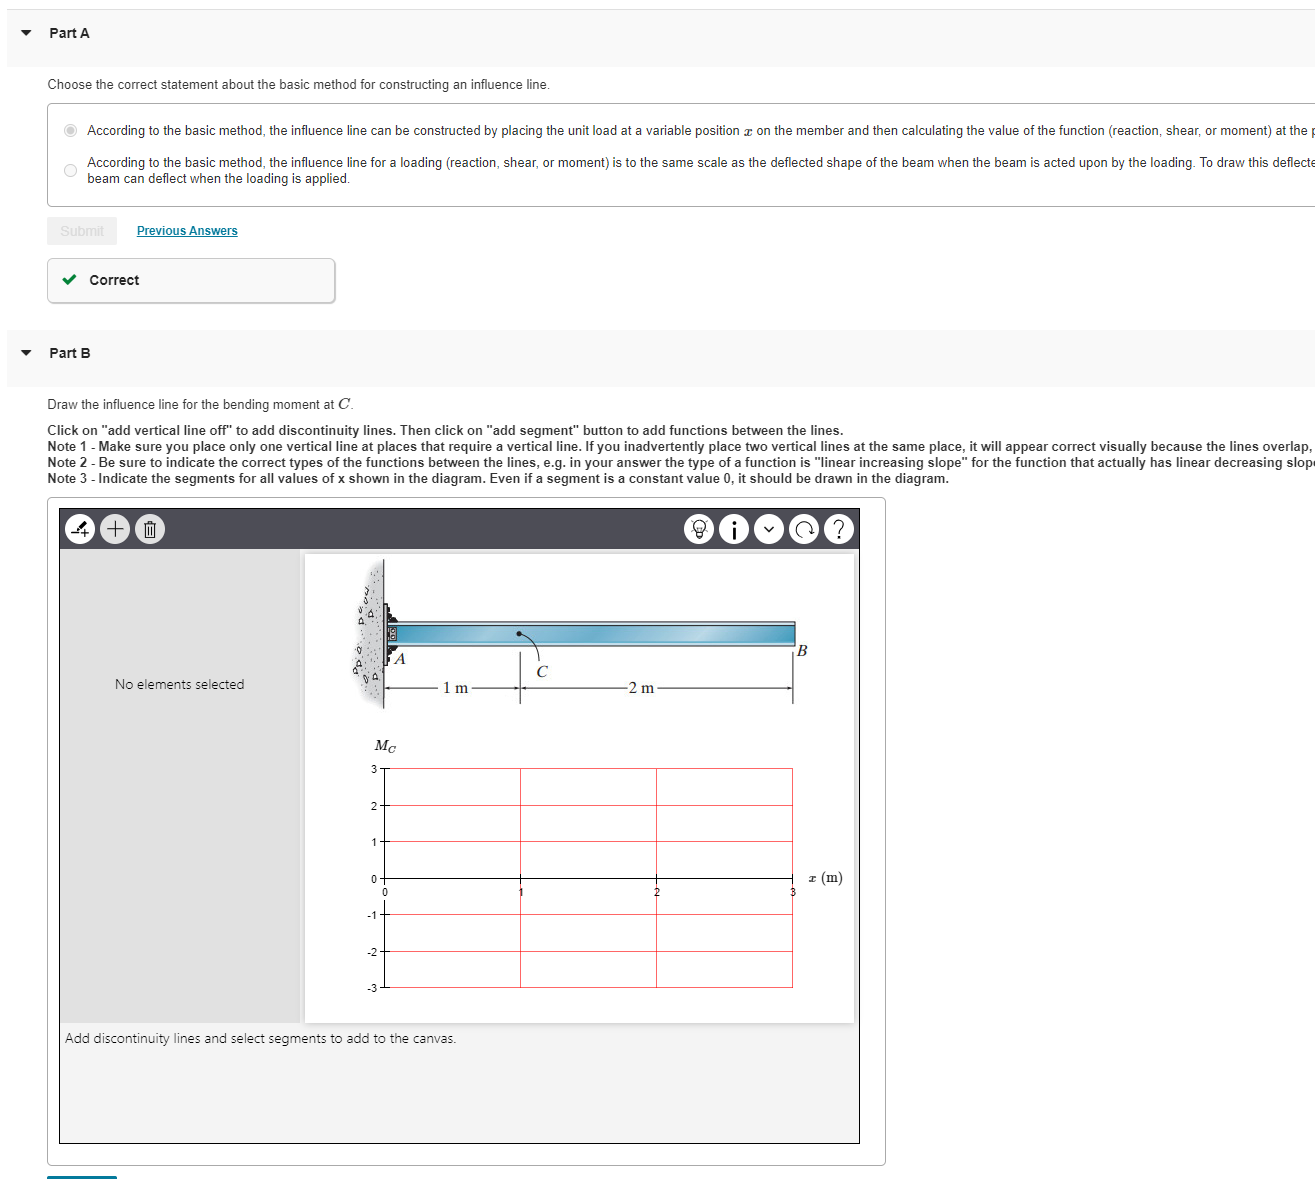Click the support A label on the beam
The width and height of the screenshot is (1315, 1179).
400,659
